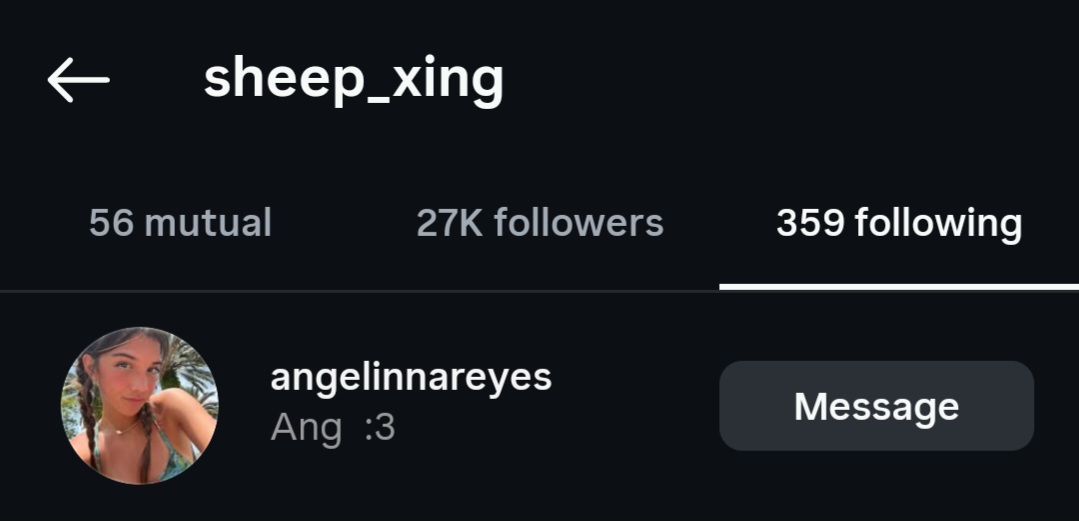Open the angelinnareyes username link
Viewport: 1079px width, 521px height.
click(x=411, y=378)
